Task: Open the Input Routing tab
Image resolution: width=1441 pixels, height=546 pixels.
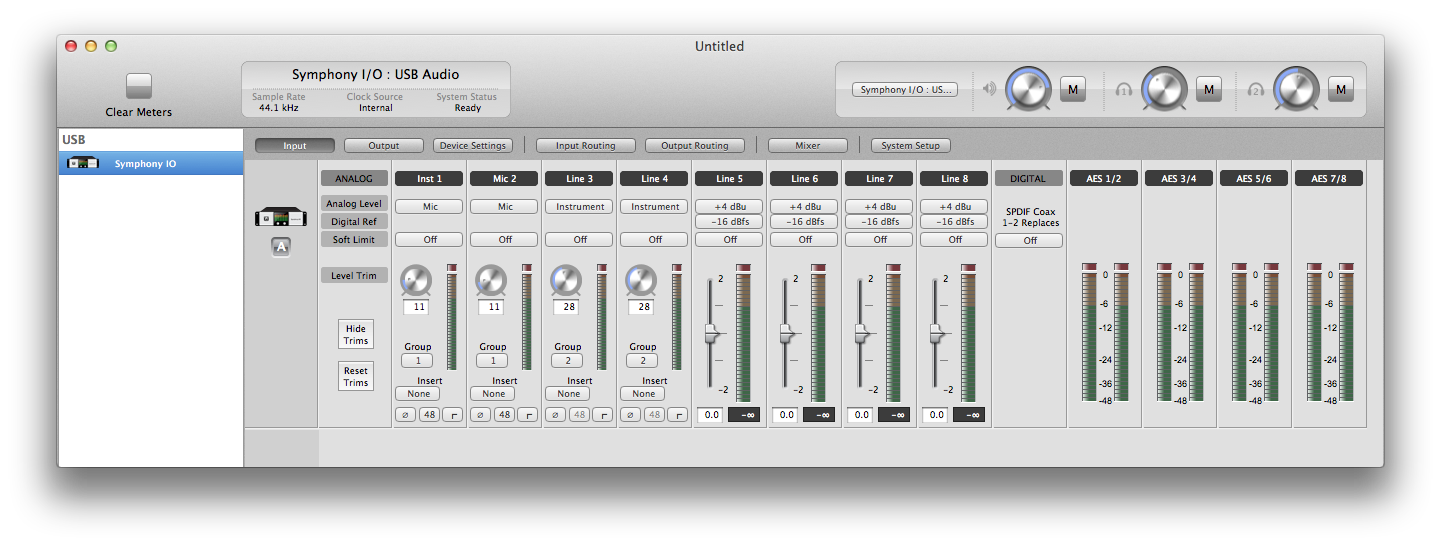Action: (x=586, y=146)
